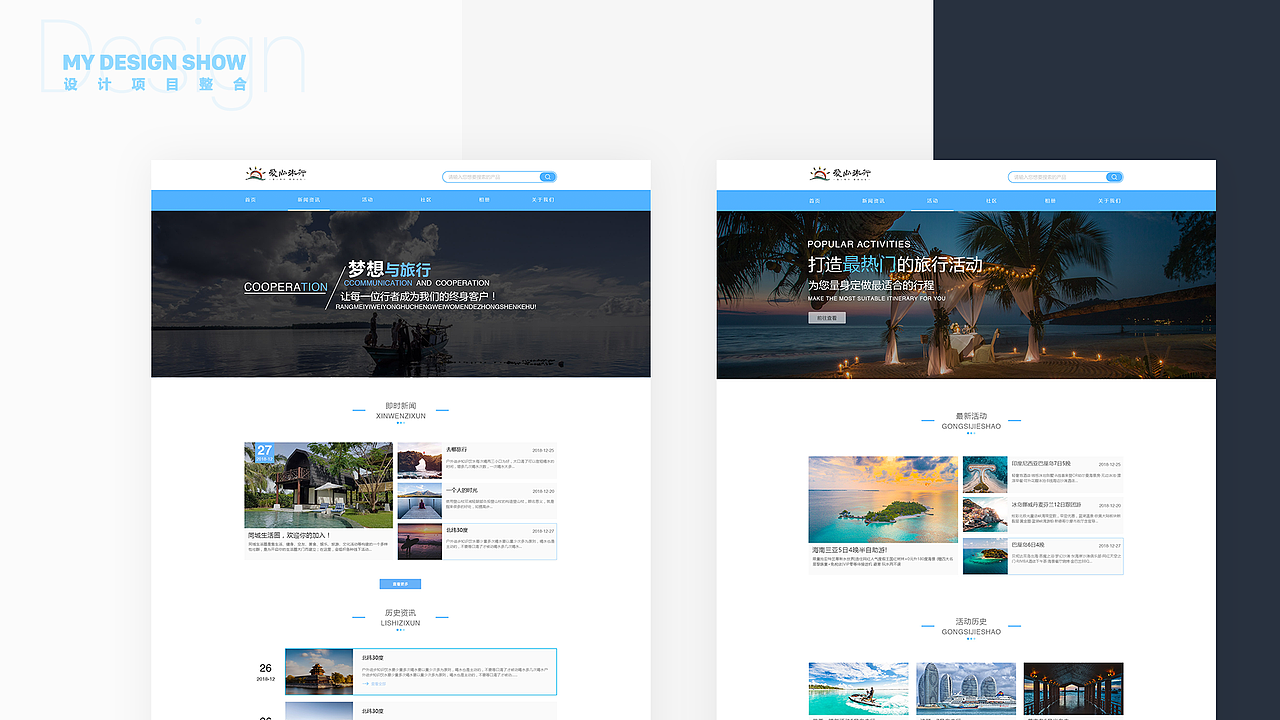The image size is (1280, 720).
Task: Go to 社区 in the right page navigation
Action: [x=991, y=201]
